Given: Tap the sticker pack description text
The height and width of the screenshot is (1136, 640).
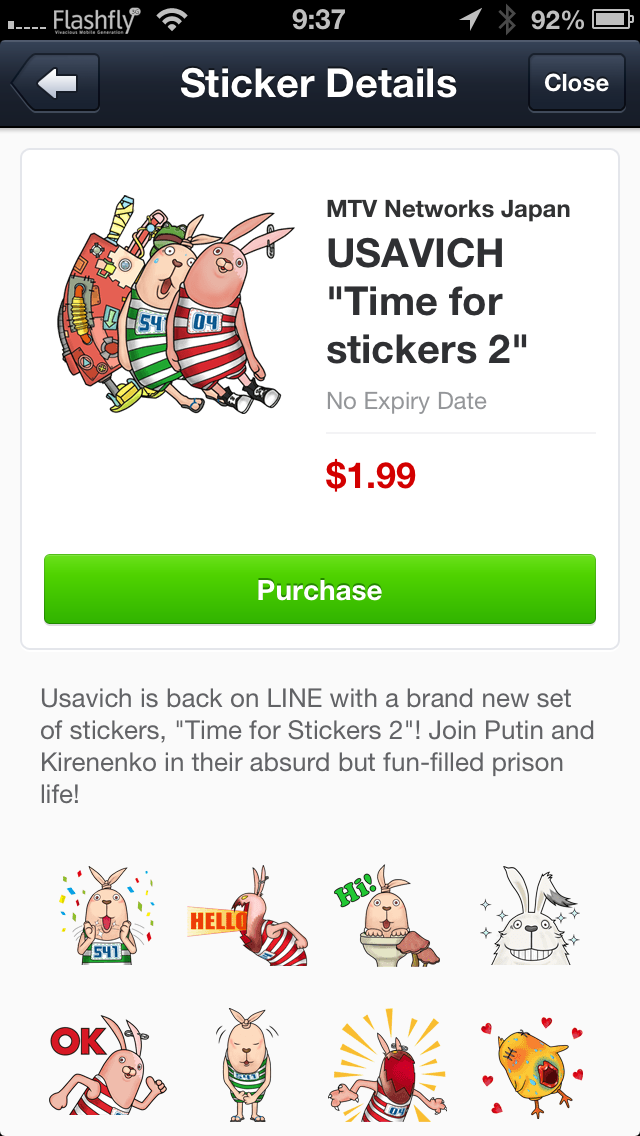Looking at the screenshot, I should pyautogui.click(x=317, y=746).
